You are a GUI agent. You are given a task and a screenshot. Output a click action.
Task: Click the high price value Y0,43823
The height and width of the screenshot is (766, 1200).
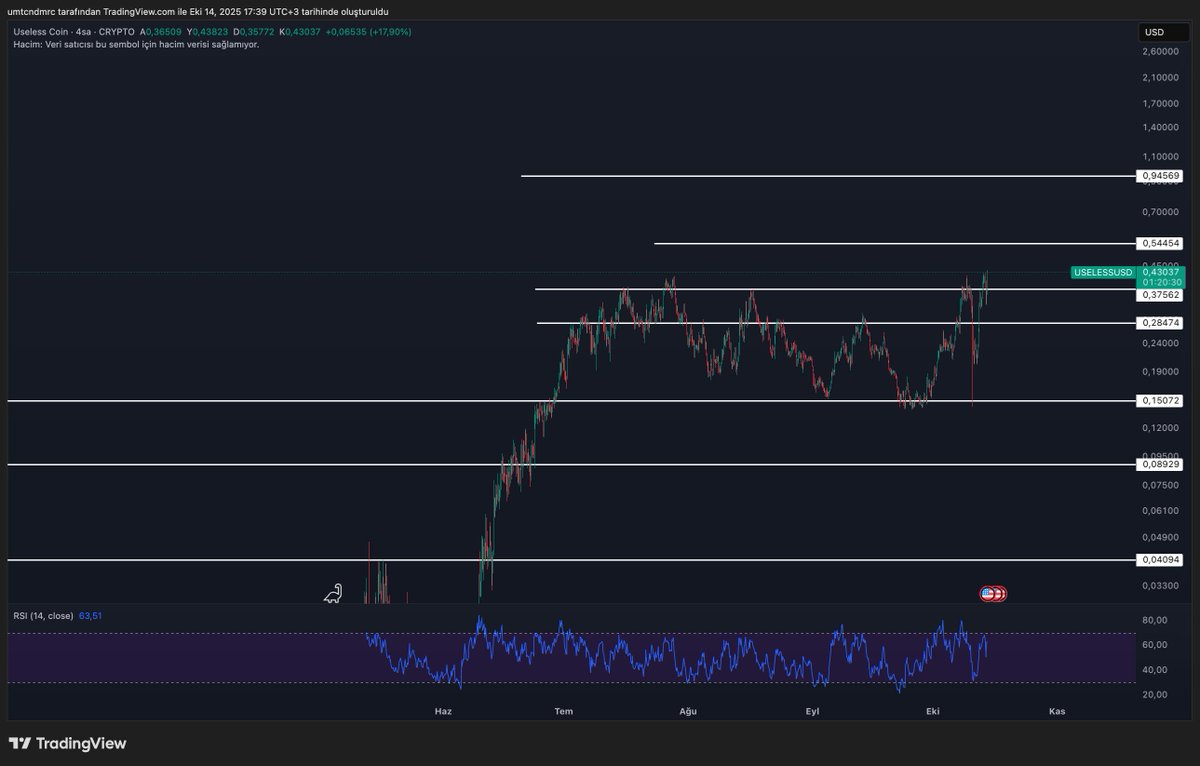pyautogui.click(x=207, y=32)
